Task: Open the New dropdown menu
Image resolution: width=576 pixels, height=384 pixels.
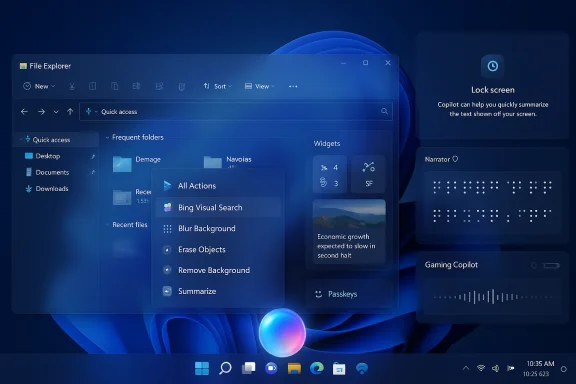Action: [39, 86]
